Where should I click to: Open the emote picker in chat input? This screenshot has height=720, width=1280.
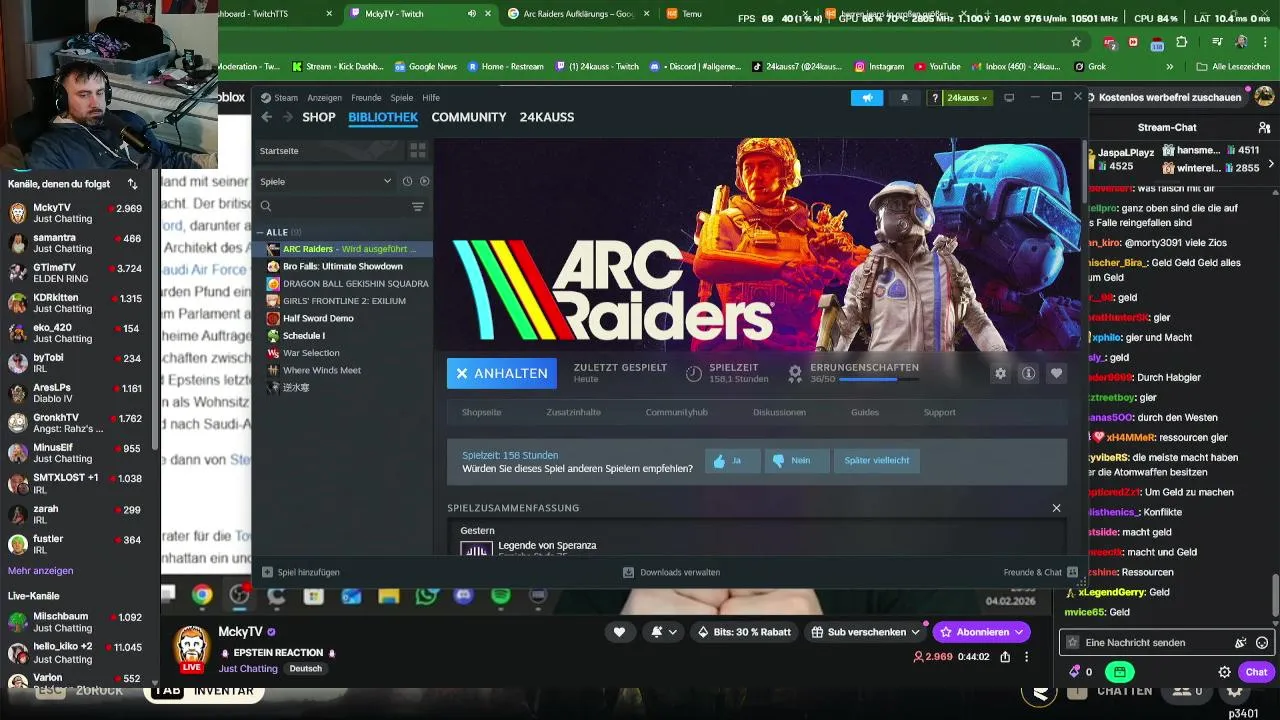[x=1262, y=643]
